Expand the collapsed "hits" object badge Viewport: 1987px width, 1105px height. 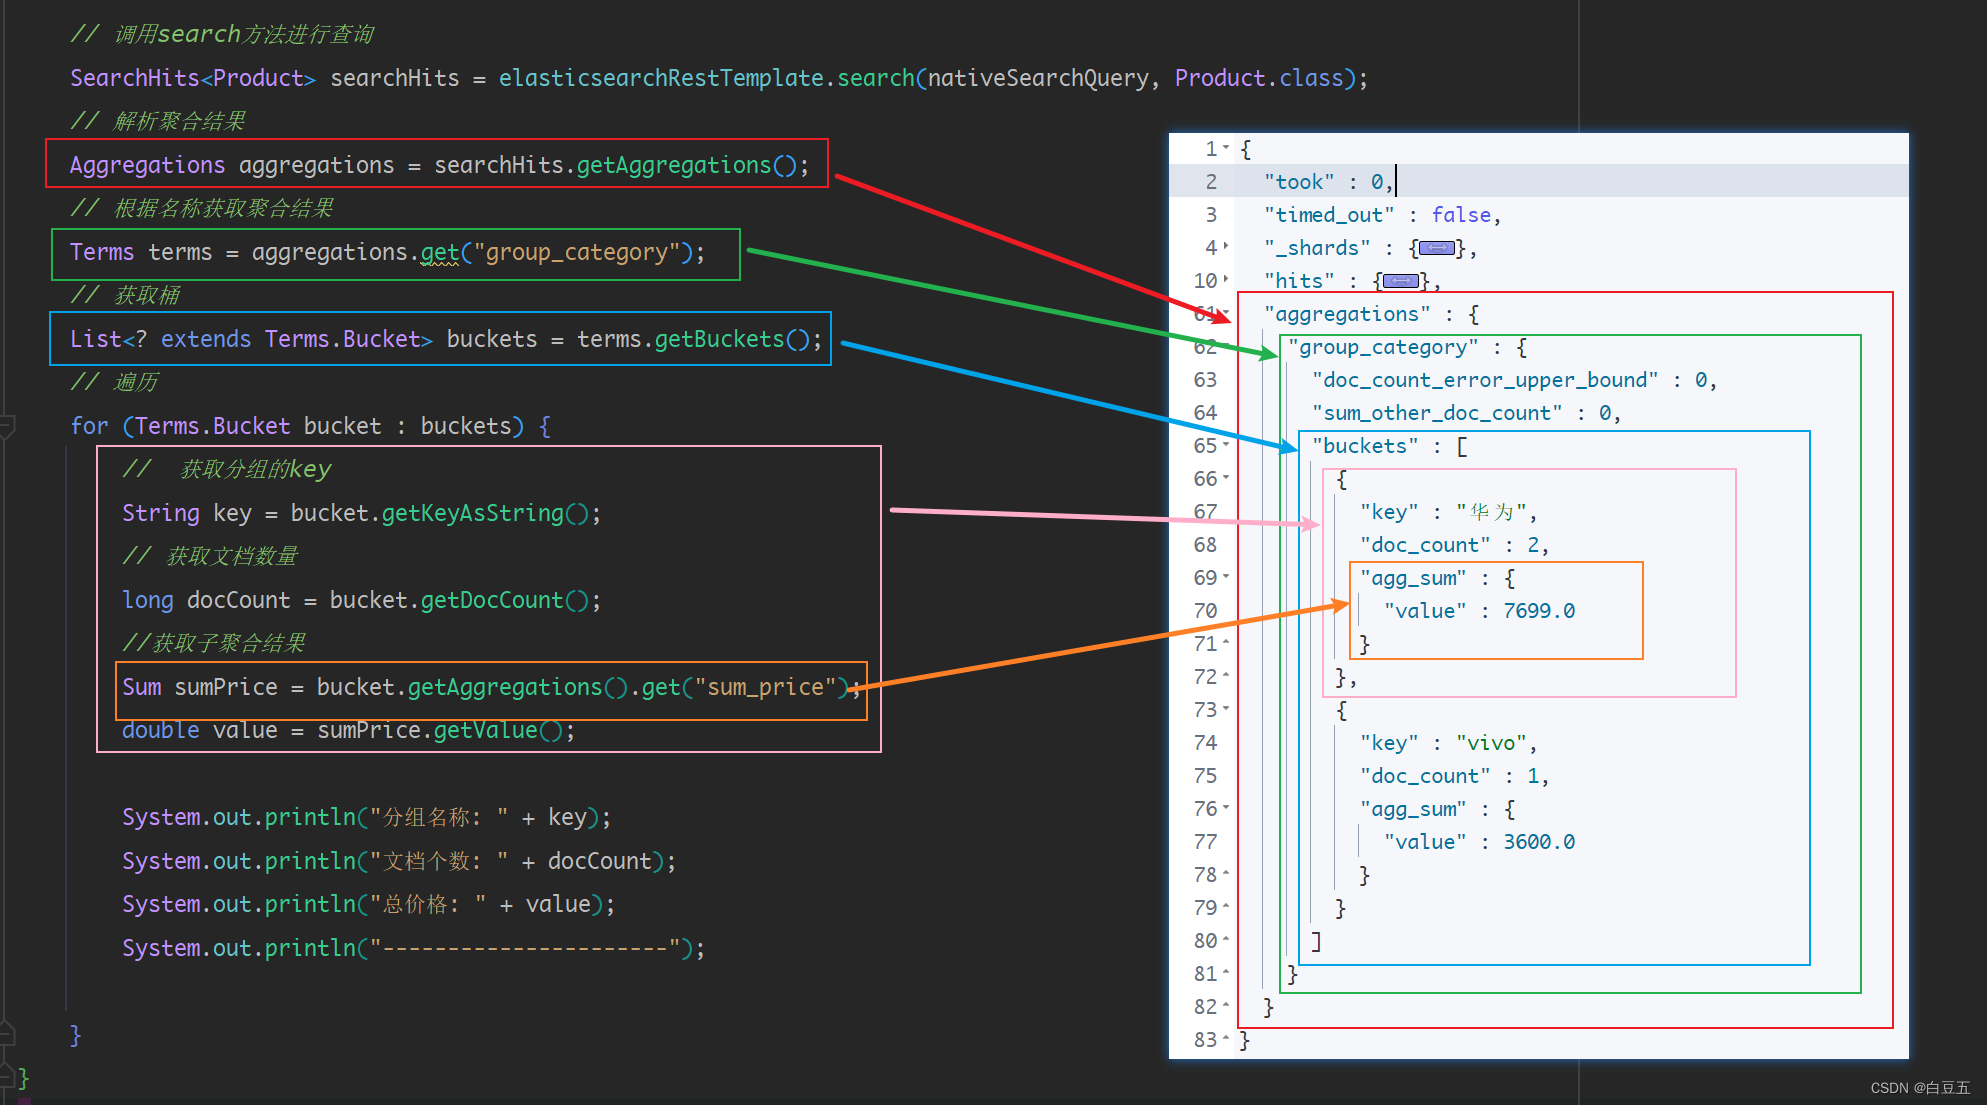(x=1400, y=281)
